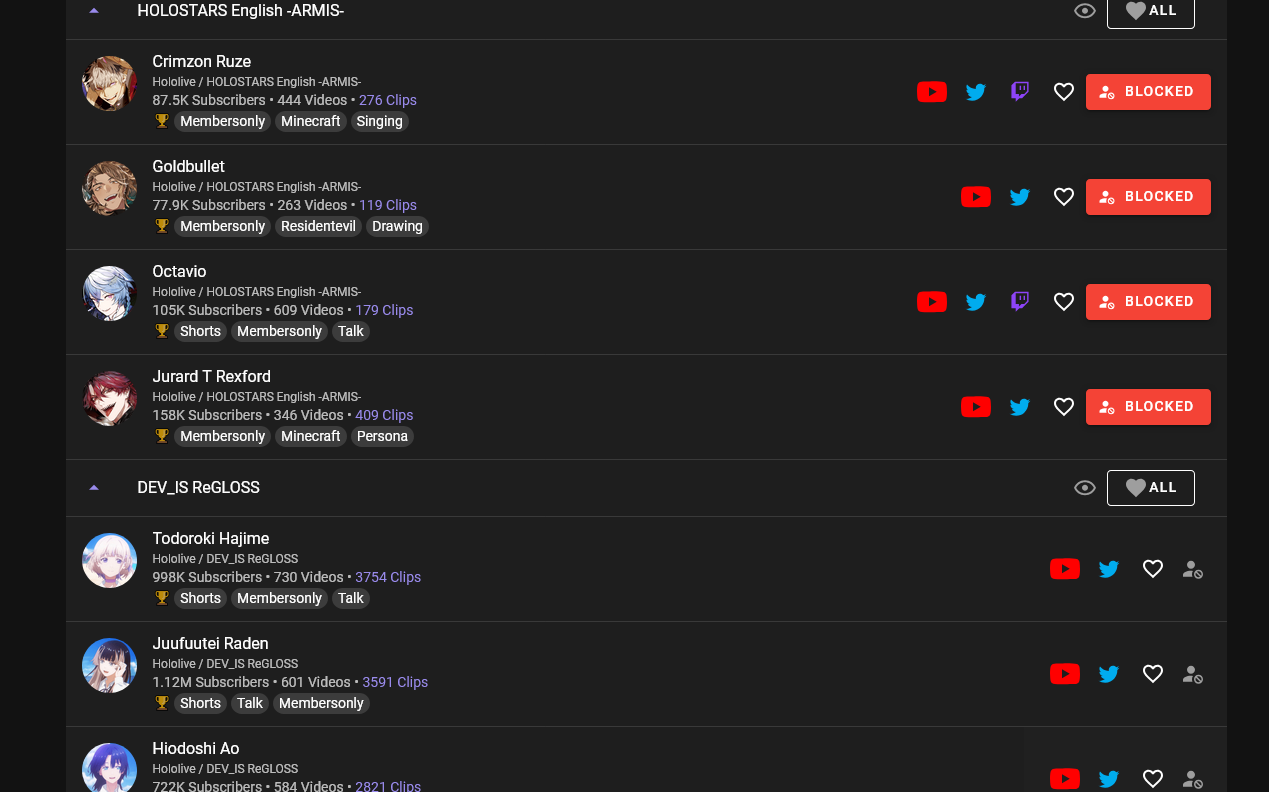Toggle favorite heart for Juufuutei Raden

(1153, 674)
